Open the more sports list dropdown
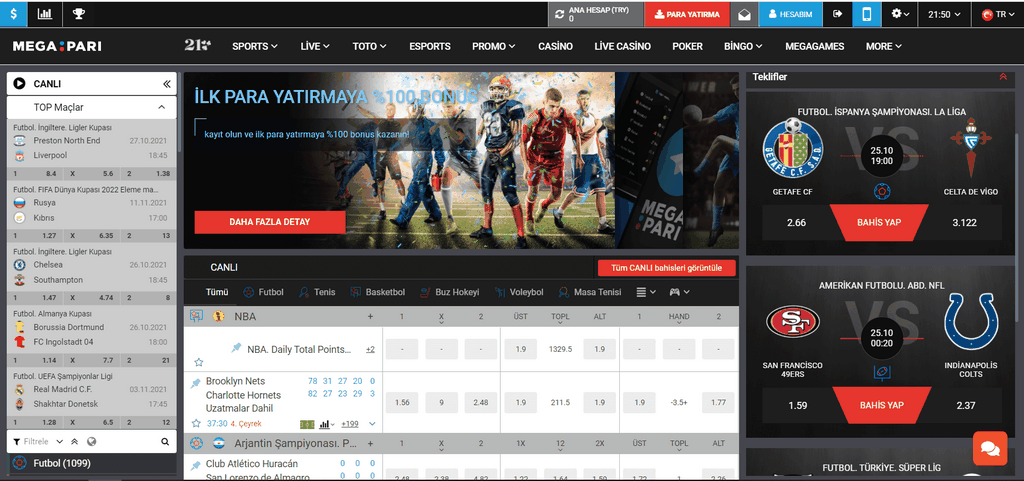This screenshot has width=1024, height=481. tap(646, 292)
